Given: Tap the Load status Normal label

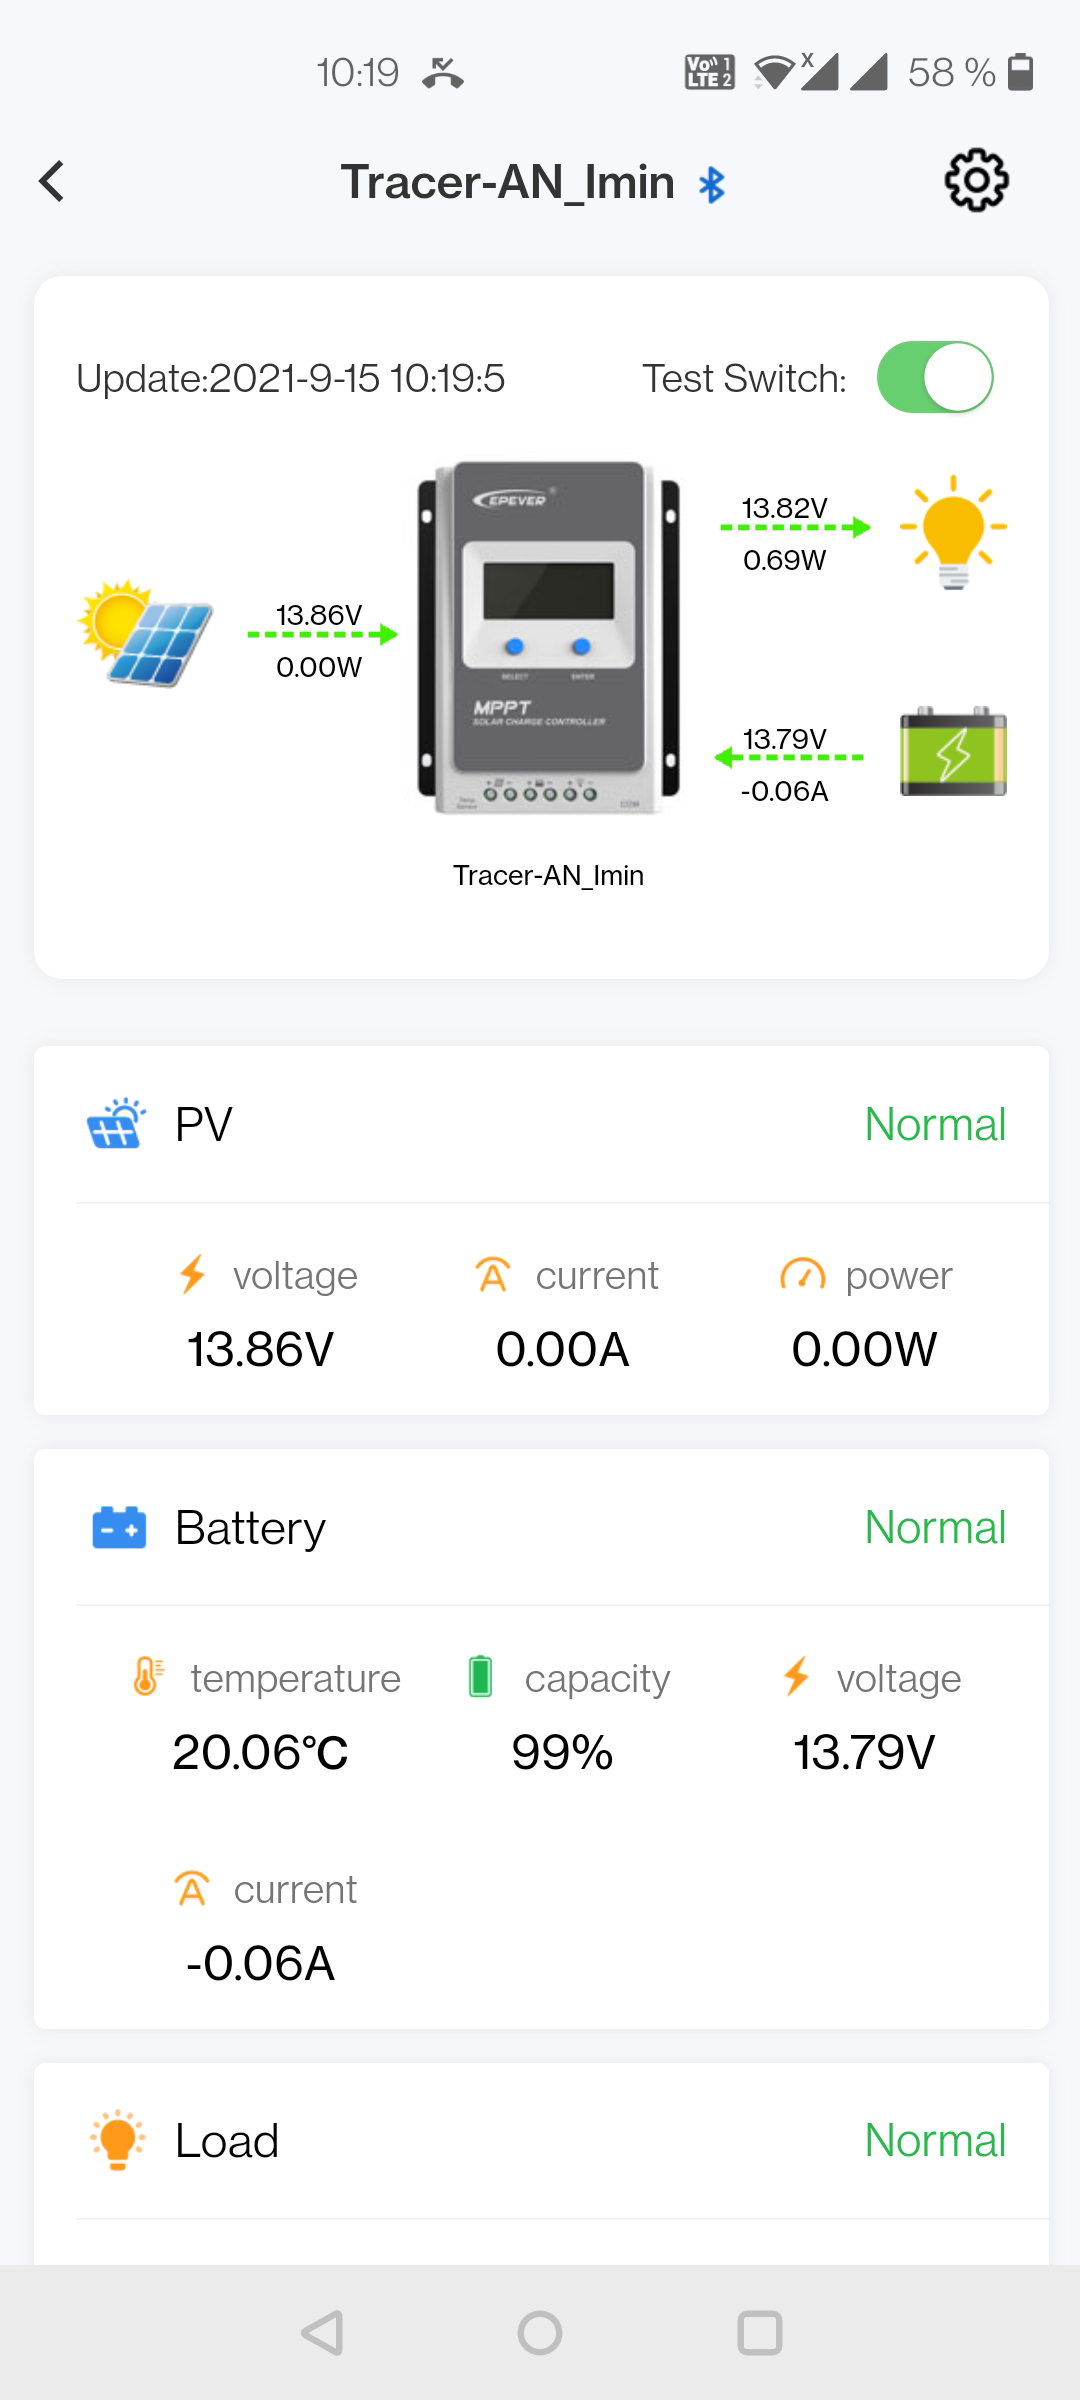Looking at the screenshot, I should tap(934, 2141).
